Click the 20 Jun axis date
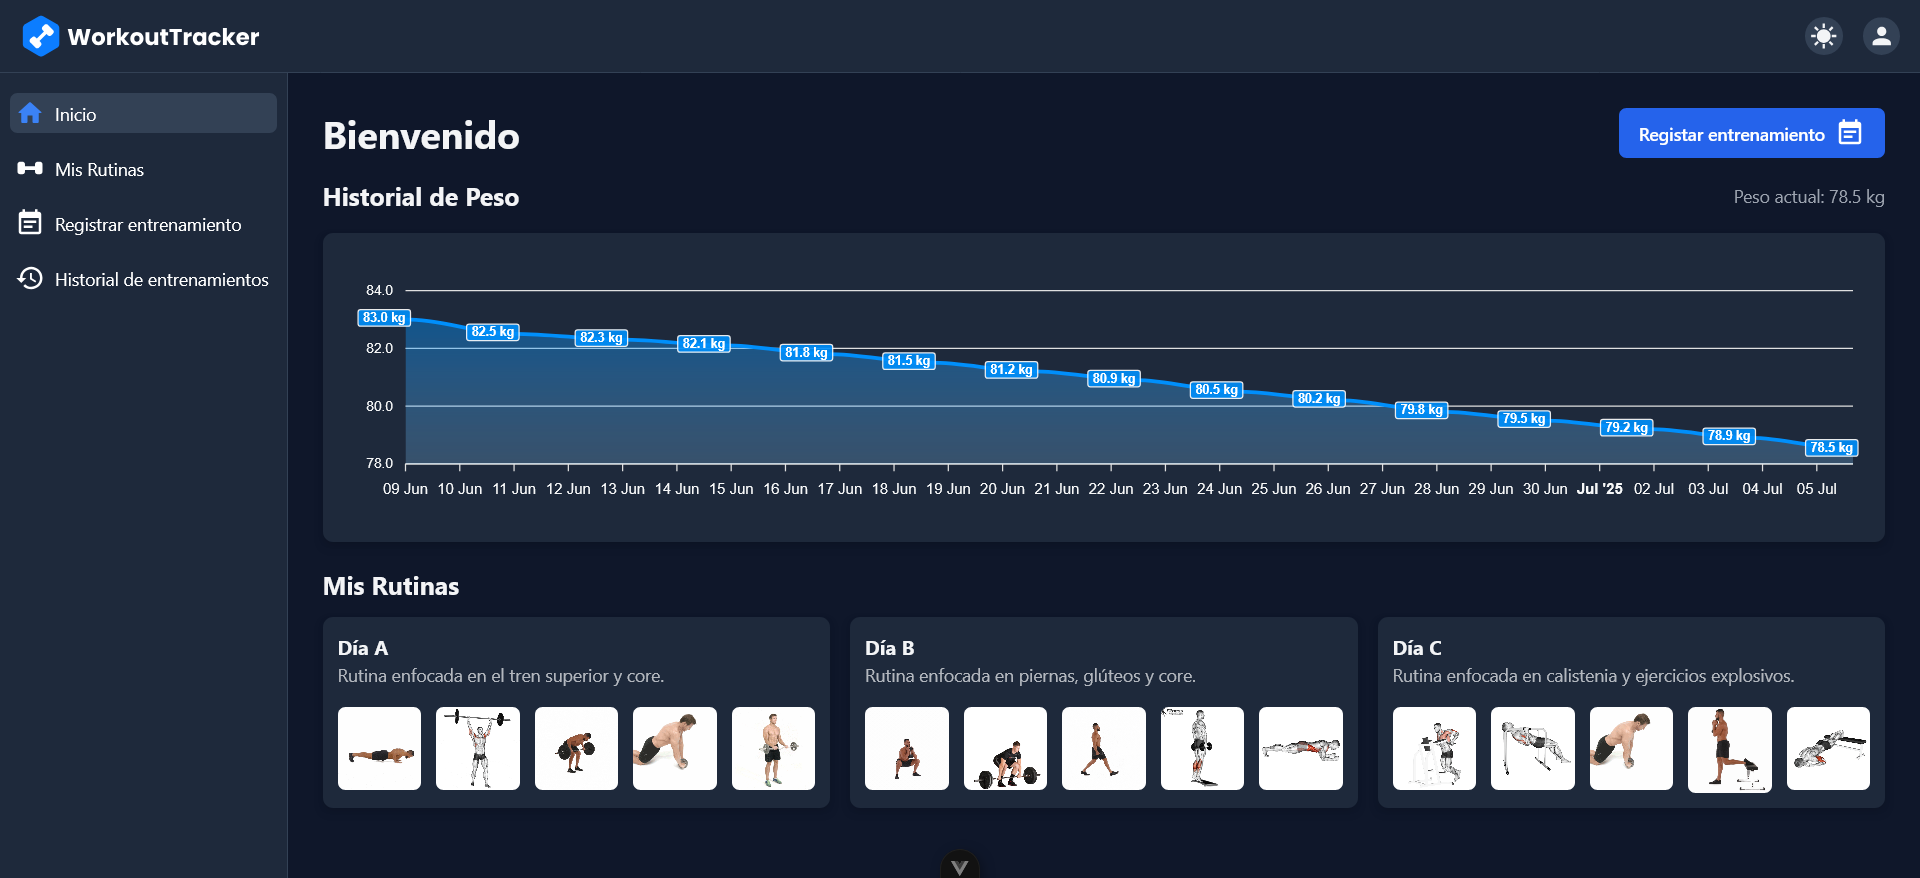Screen dimensions: 1920x878 1002,489
